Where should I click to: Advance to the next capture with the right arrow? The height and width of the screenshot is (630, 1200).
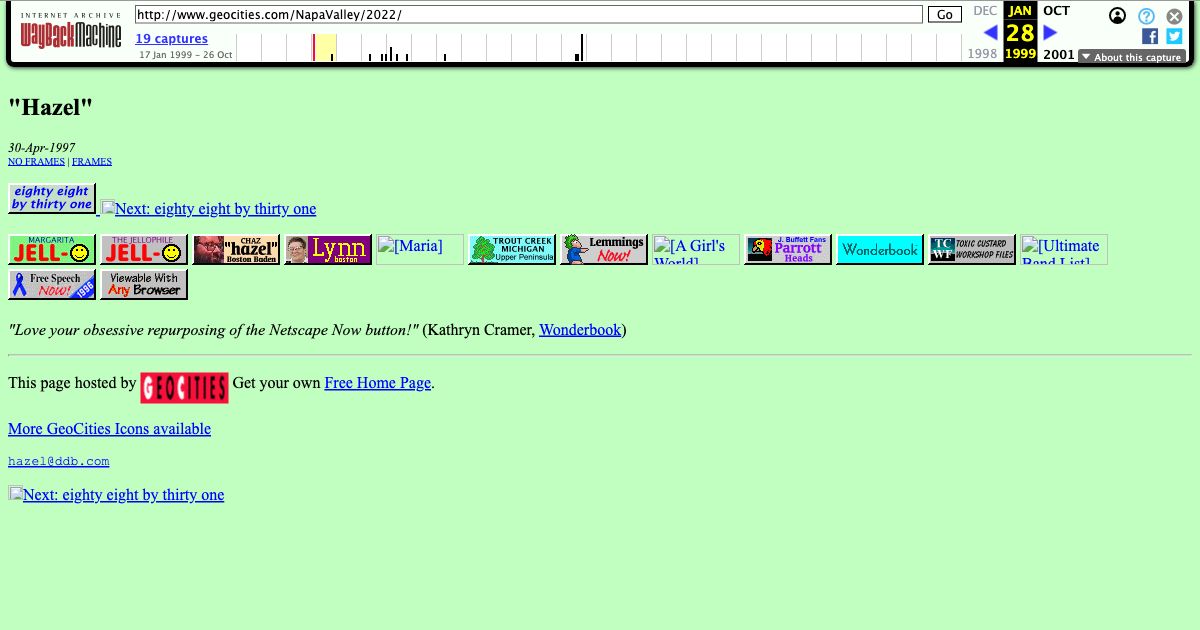click(1050, 31)
